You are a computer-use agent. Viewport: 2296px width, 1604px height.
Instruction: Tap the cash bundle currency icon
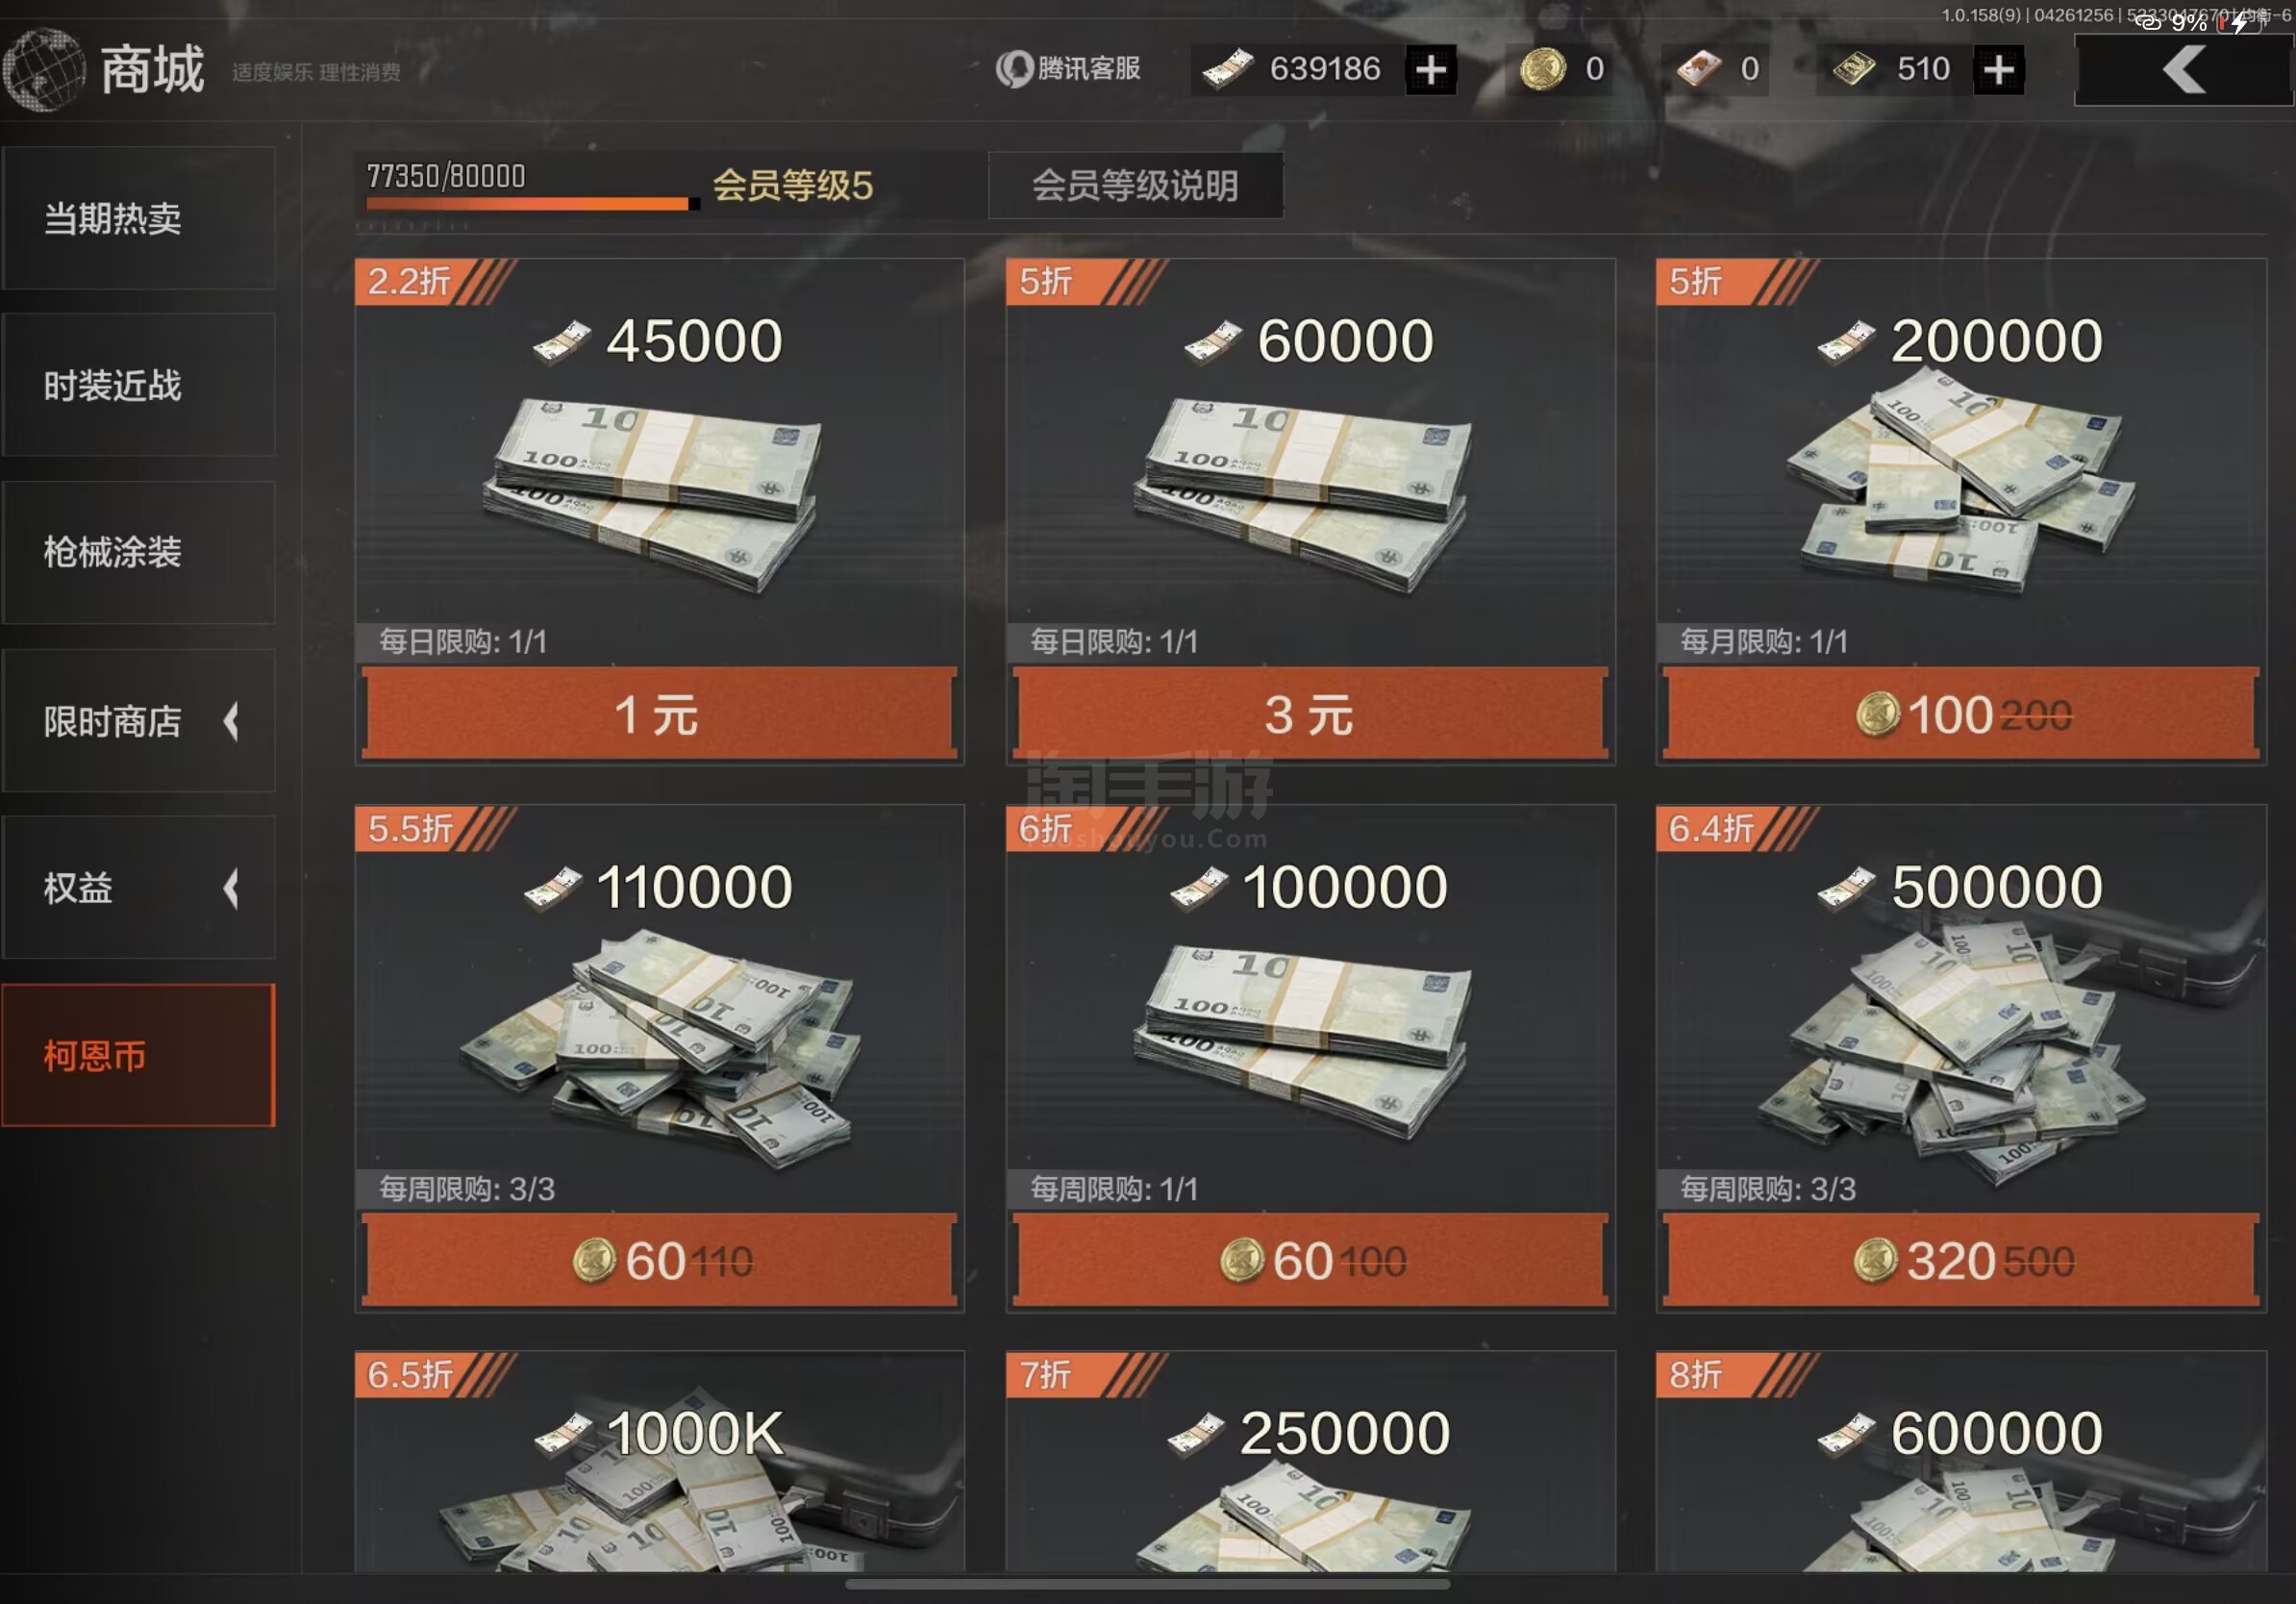(1227, 69)
